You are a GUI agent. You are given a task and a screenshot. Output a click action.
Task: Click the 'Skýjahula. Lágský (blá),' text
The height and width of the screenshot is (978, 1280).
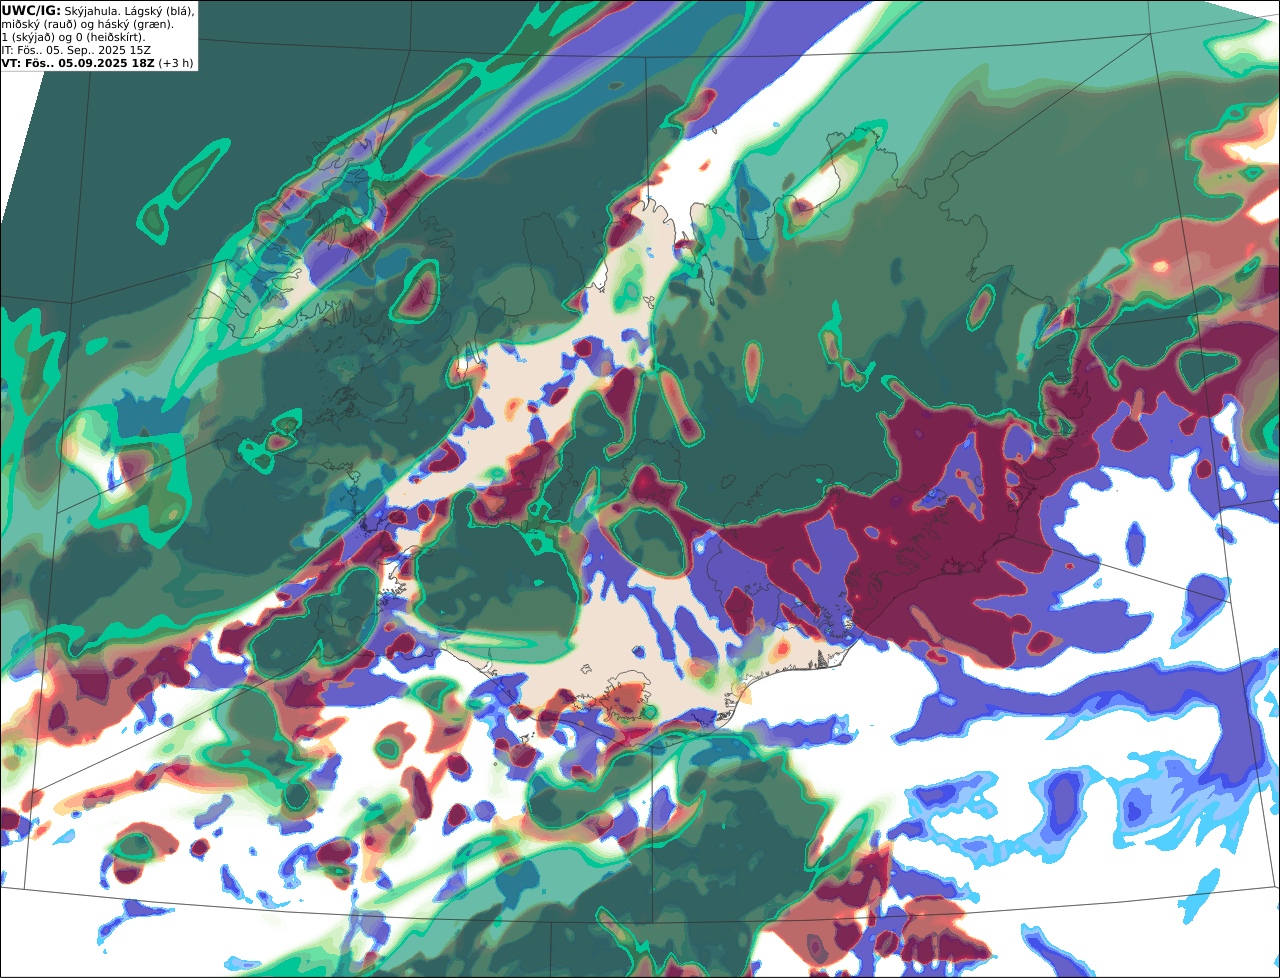pyautogui.click(x=129, y=10)
